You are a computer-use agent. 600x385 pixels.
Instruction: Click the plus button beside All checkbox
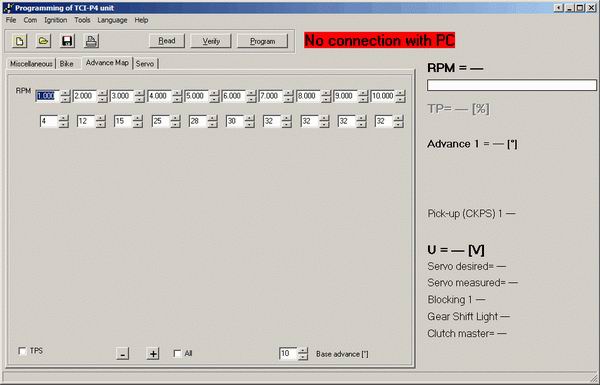click(x=153, y=354)
